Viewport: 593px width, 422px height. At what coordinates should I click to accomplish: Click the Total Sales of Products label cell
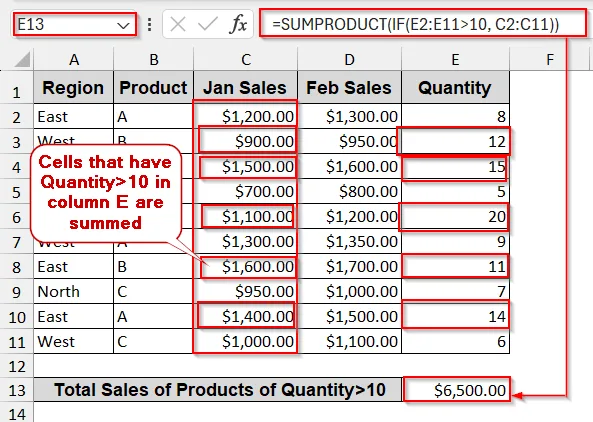[217, 390]
